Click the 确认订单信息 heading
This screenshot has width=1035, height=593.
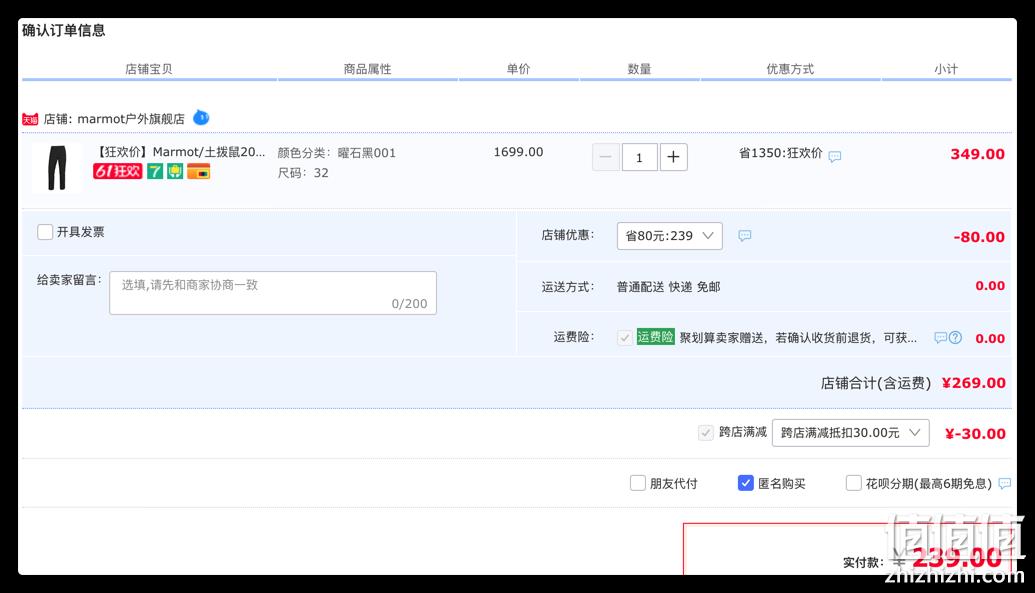[x=63, y=30]
